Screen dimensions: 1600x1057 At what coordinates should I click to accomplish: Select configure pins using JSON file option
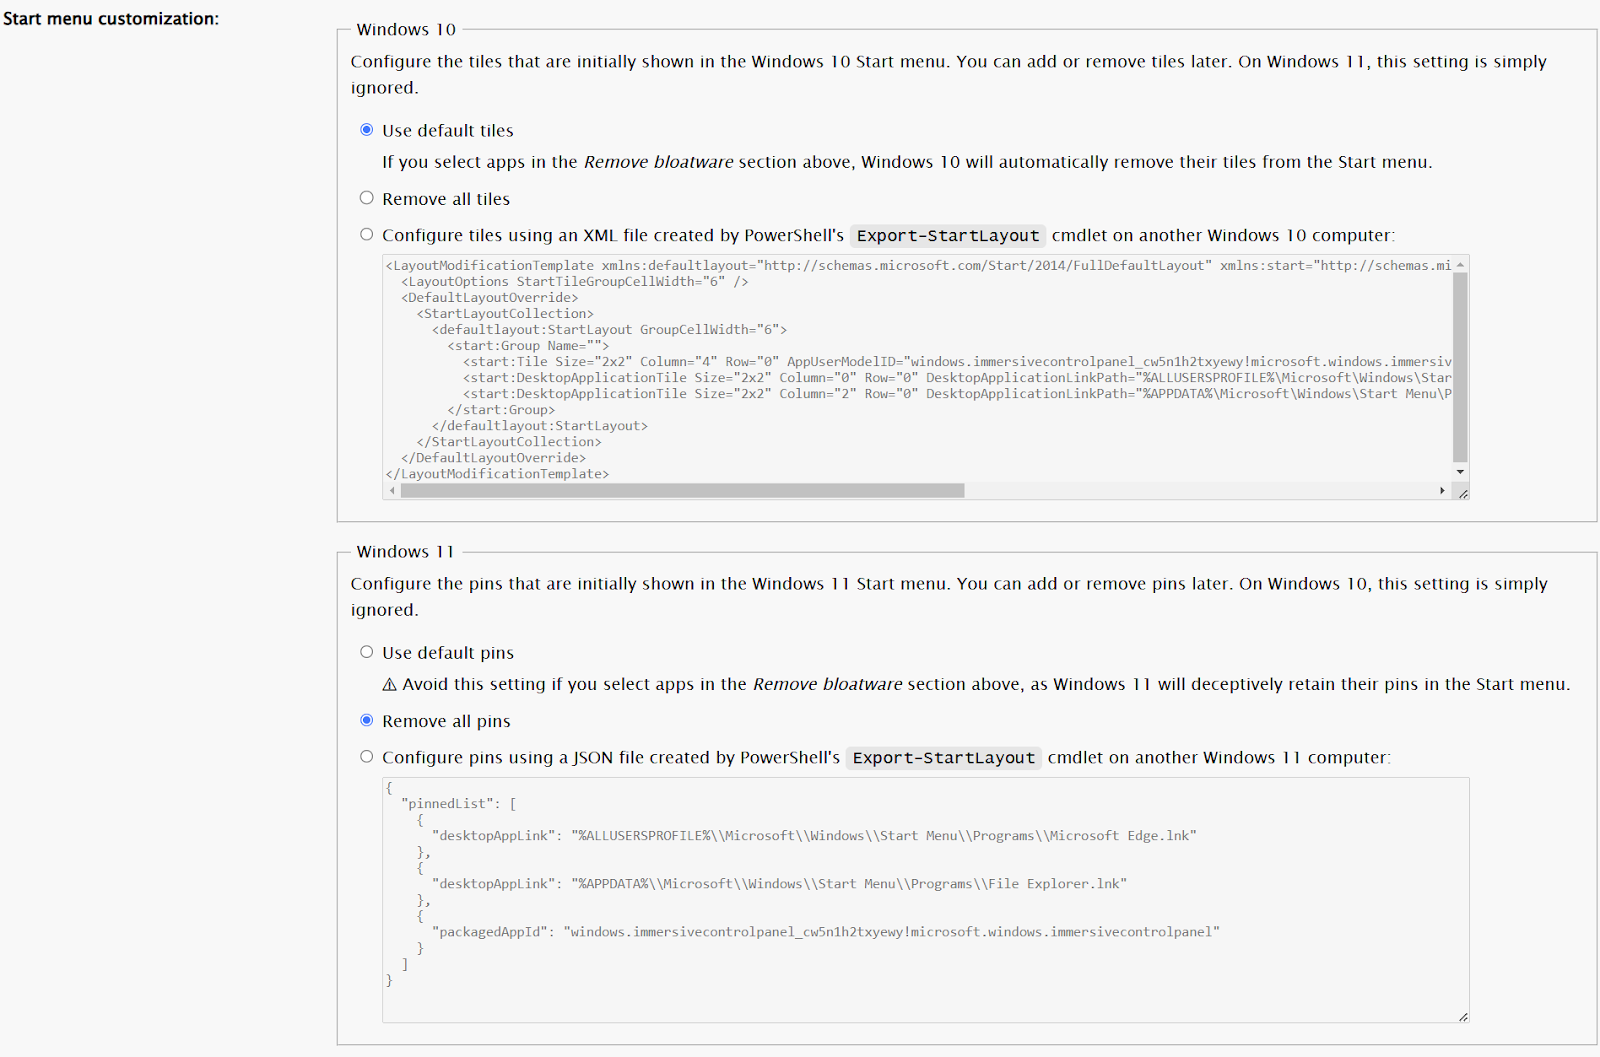(367, 757)
